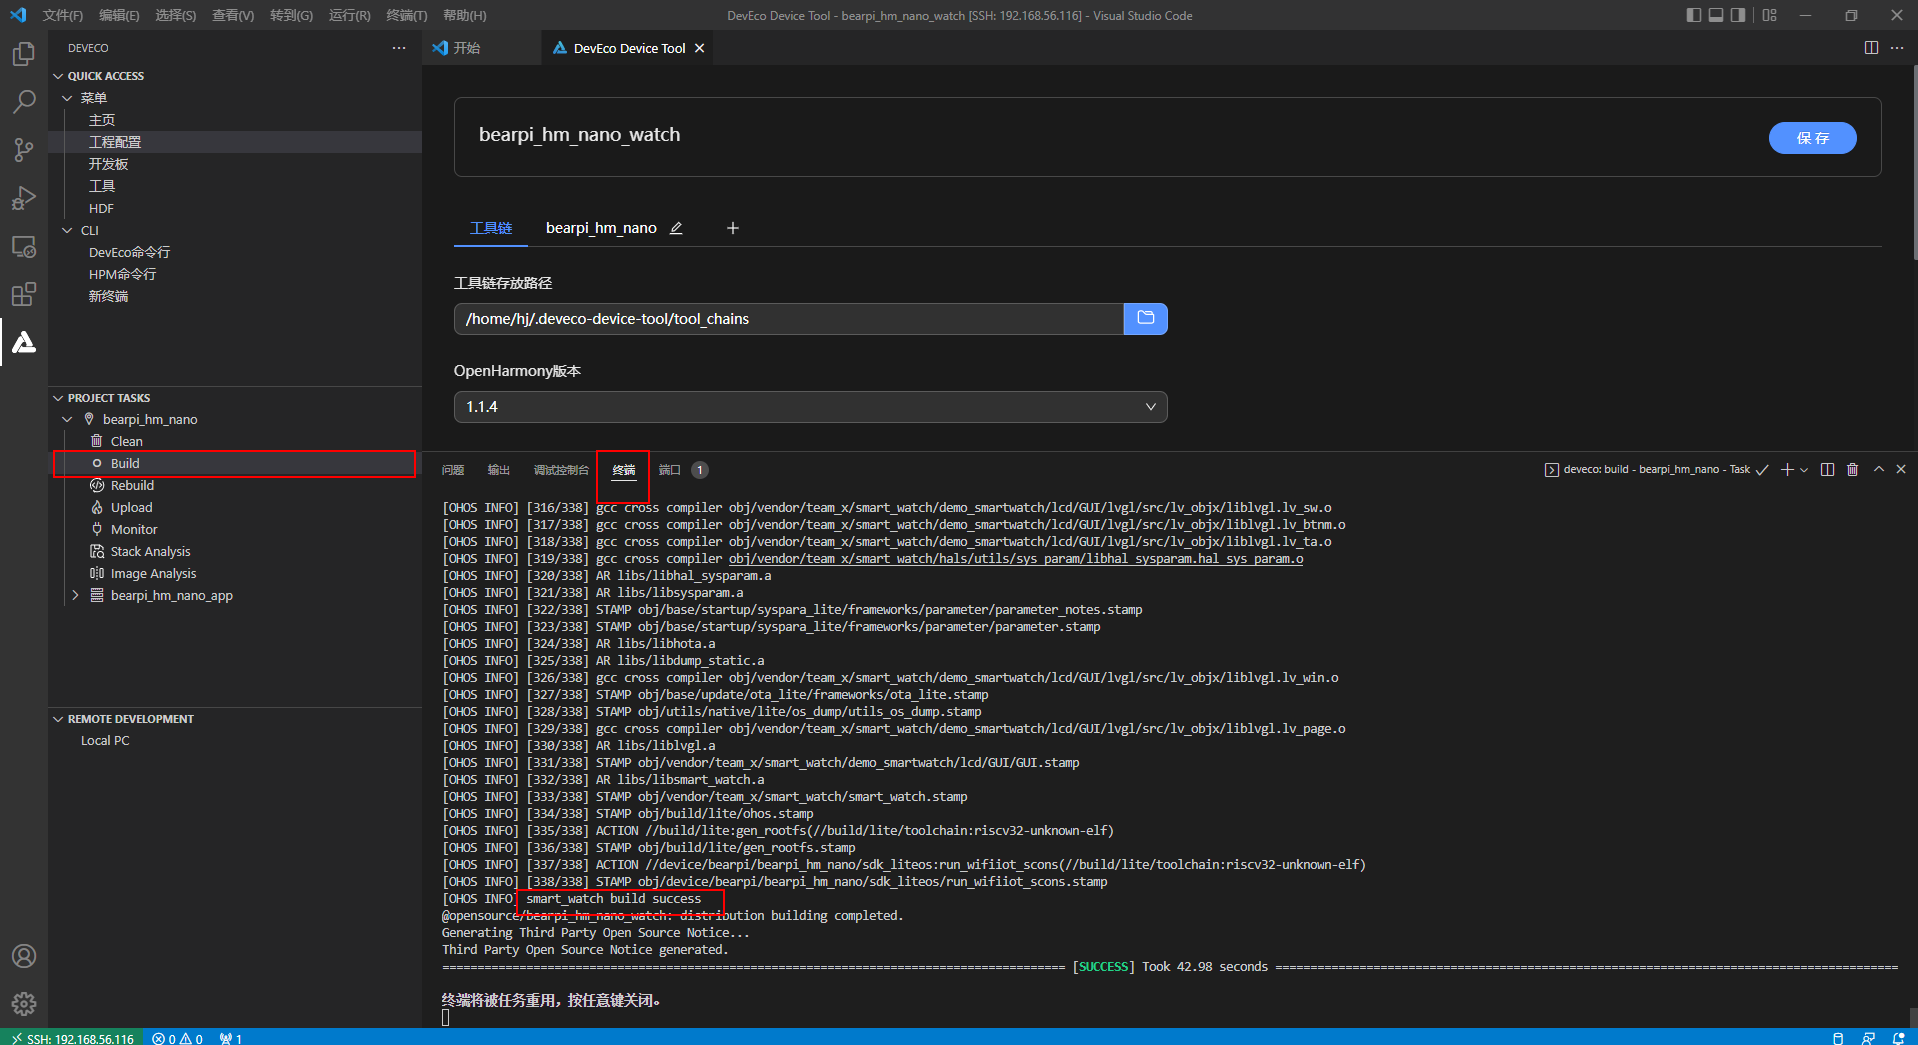Toggle the bottom panel layout icon
Viewport: 1918px width, 1045px height.
click(x=1716, y=15)
